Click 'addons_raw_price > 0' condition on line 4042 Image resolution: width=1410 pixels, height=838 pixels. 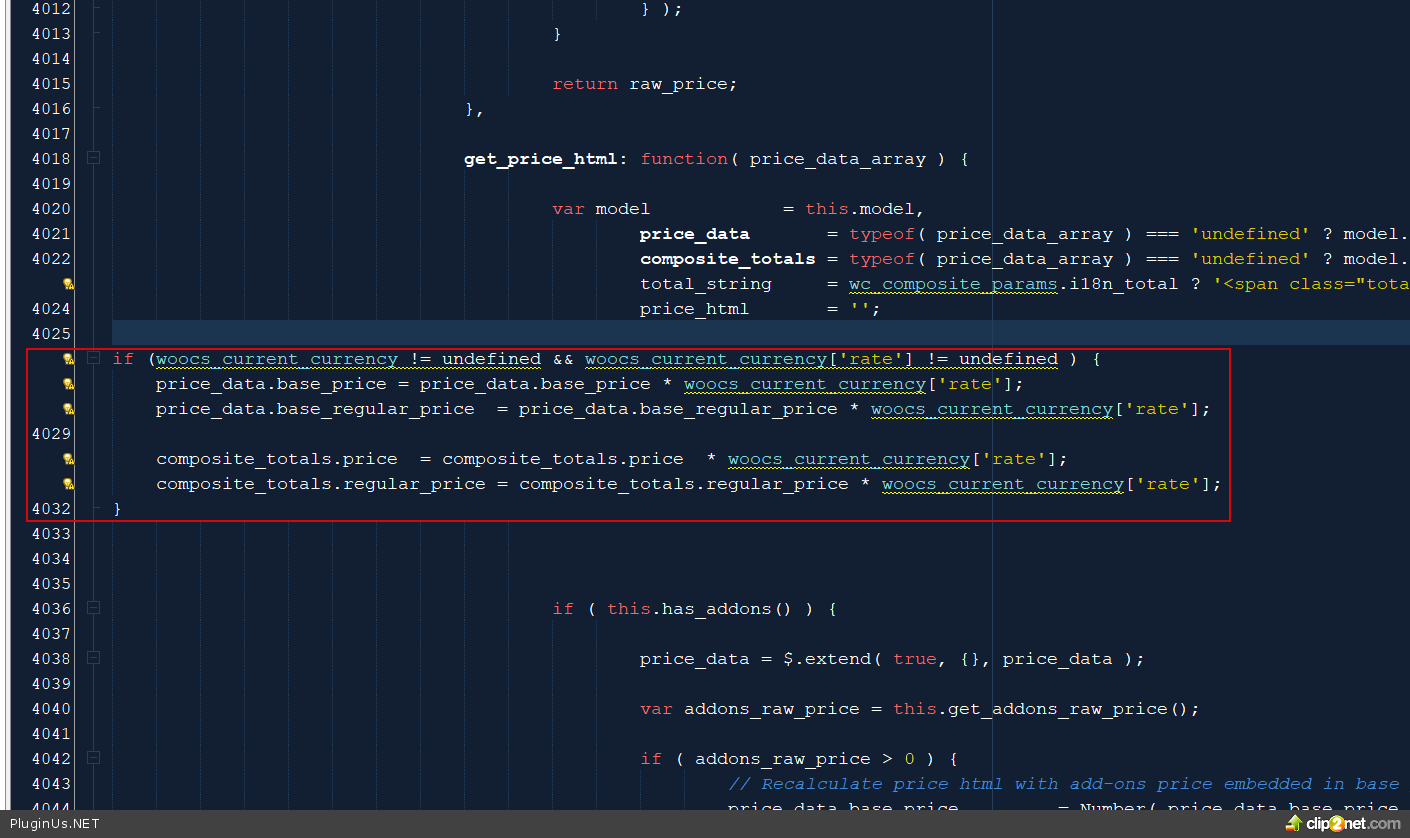tap(804, 759)
